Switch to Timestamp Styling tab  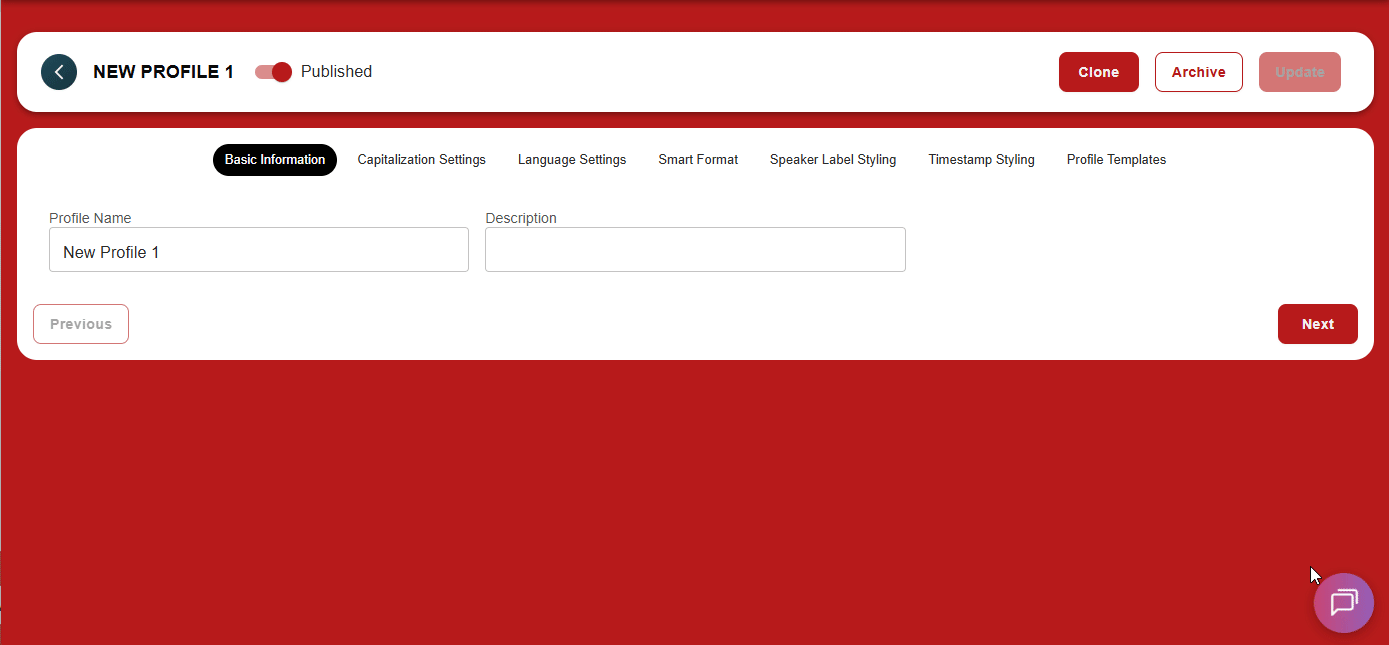coord(981,160)
